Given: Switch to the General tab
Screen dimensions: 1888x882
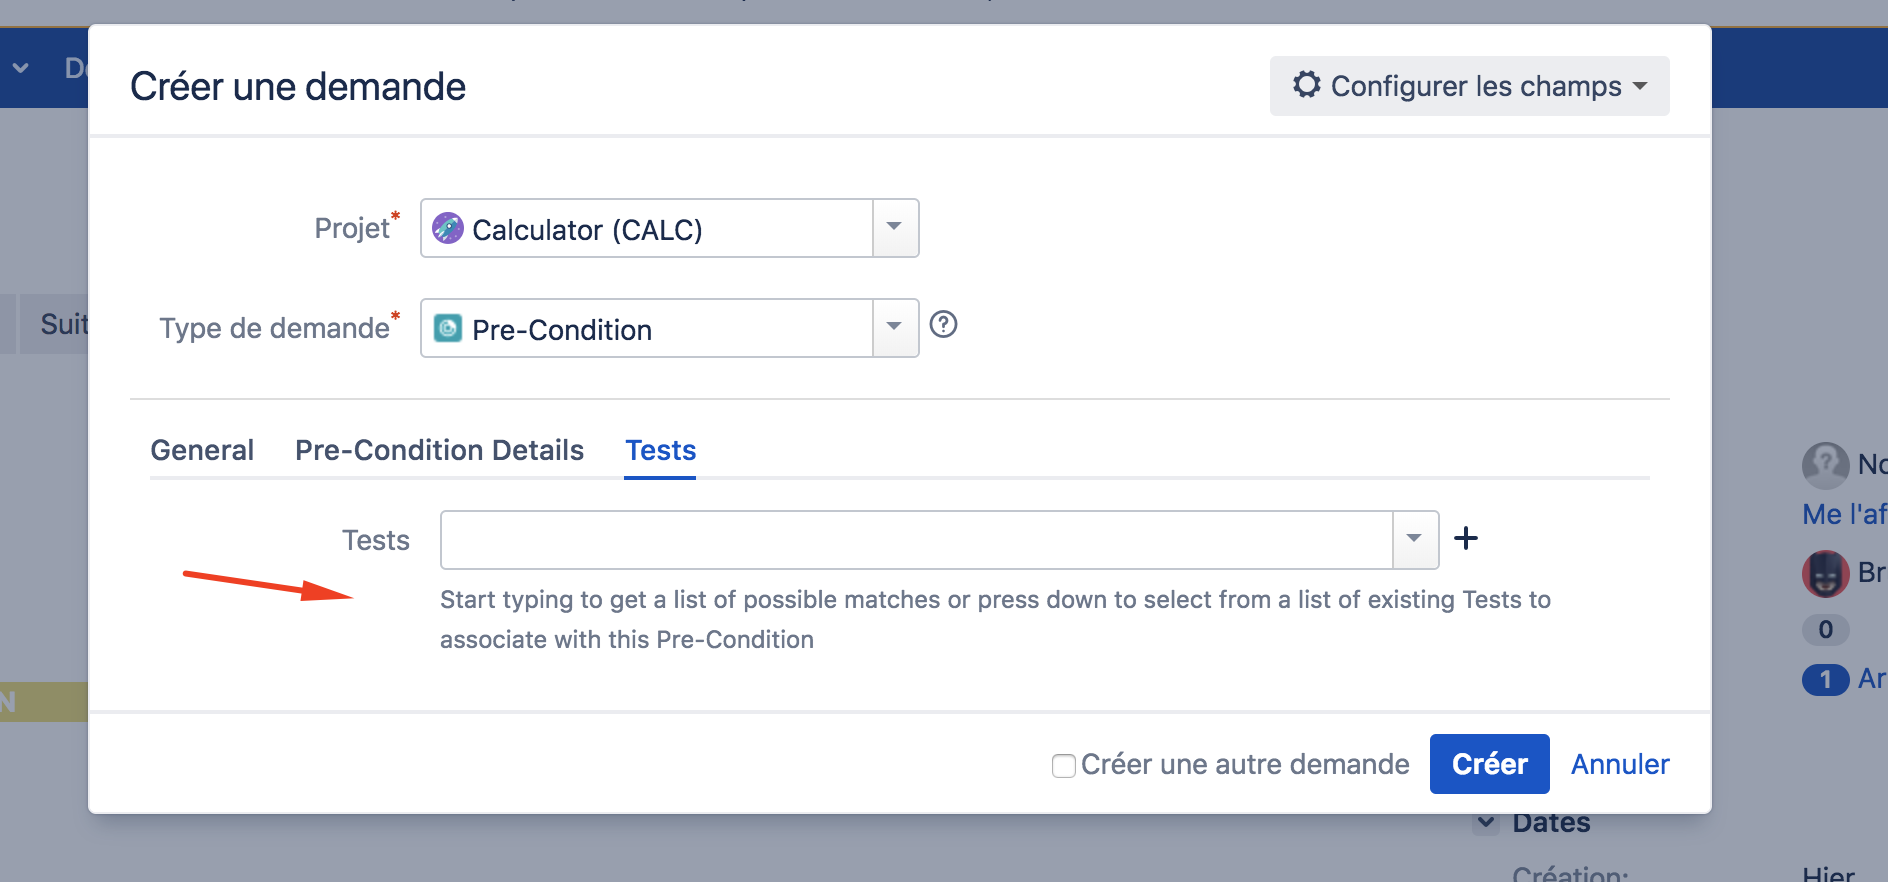Looking at the screenshot, I should pos(202,450).
